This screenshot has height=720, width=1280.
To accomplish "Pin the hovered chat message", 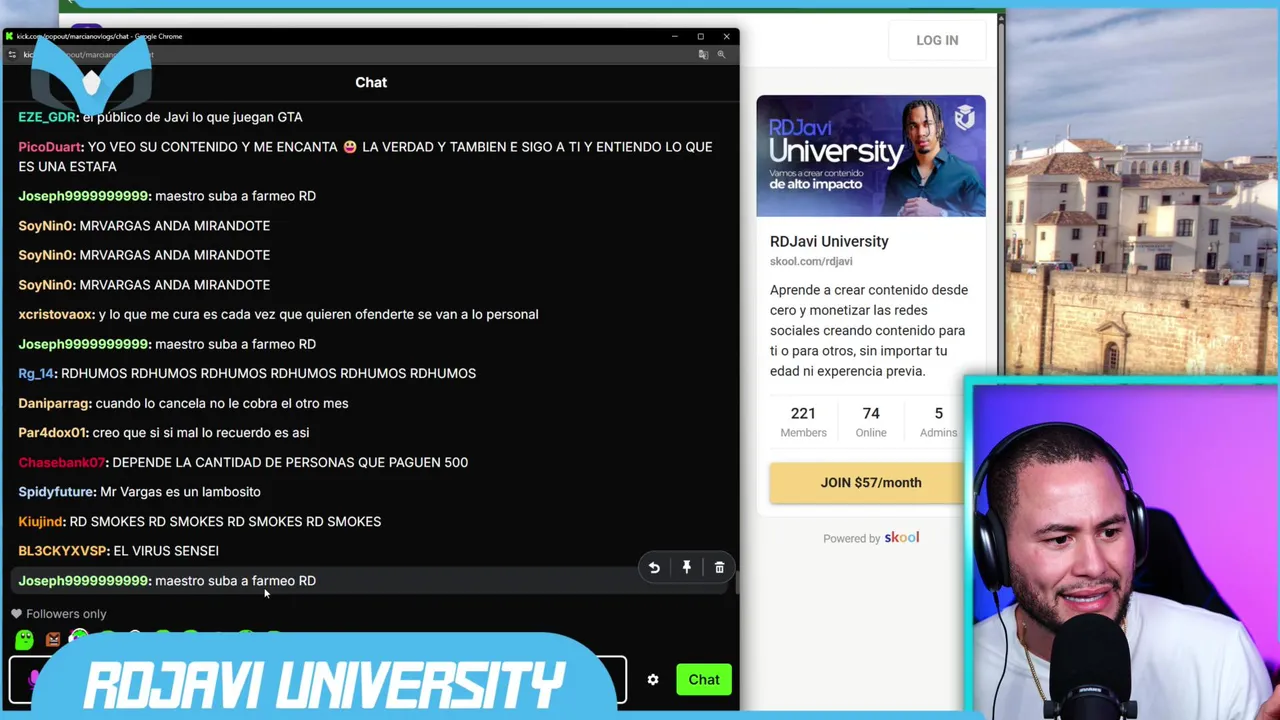I will [687, 568].
